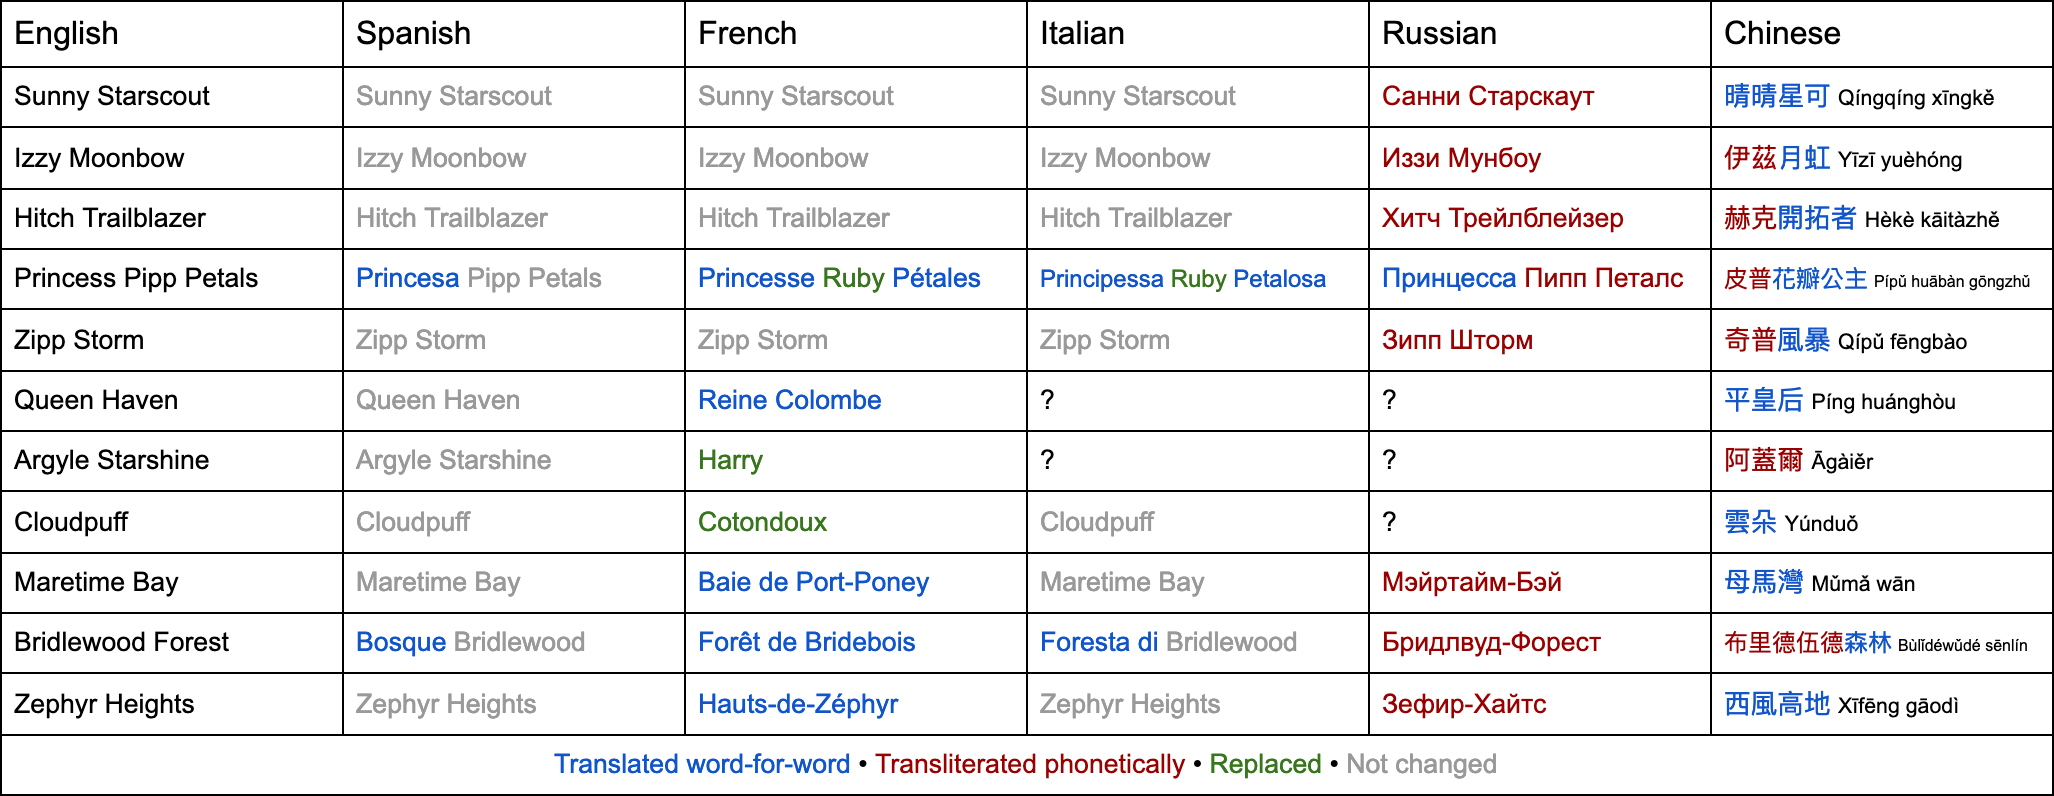Click the green Replaced legend label
2054x796 pixels.
point(1265,764)
